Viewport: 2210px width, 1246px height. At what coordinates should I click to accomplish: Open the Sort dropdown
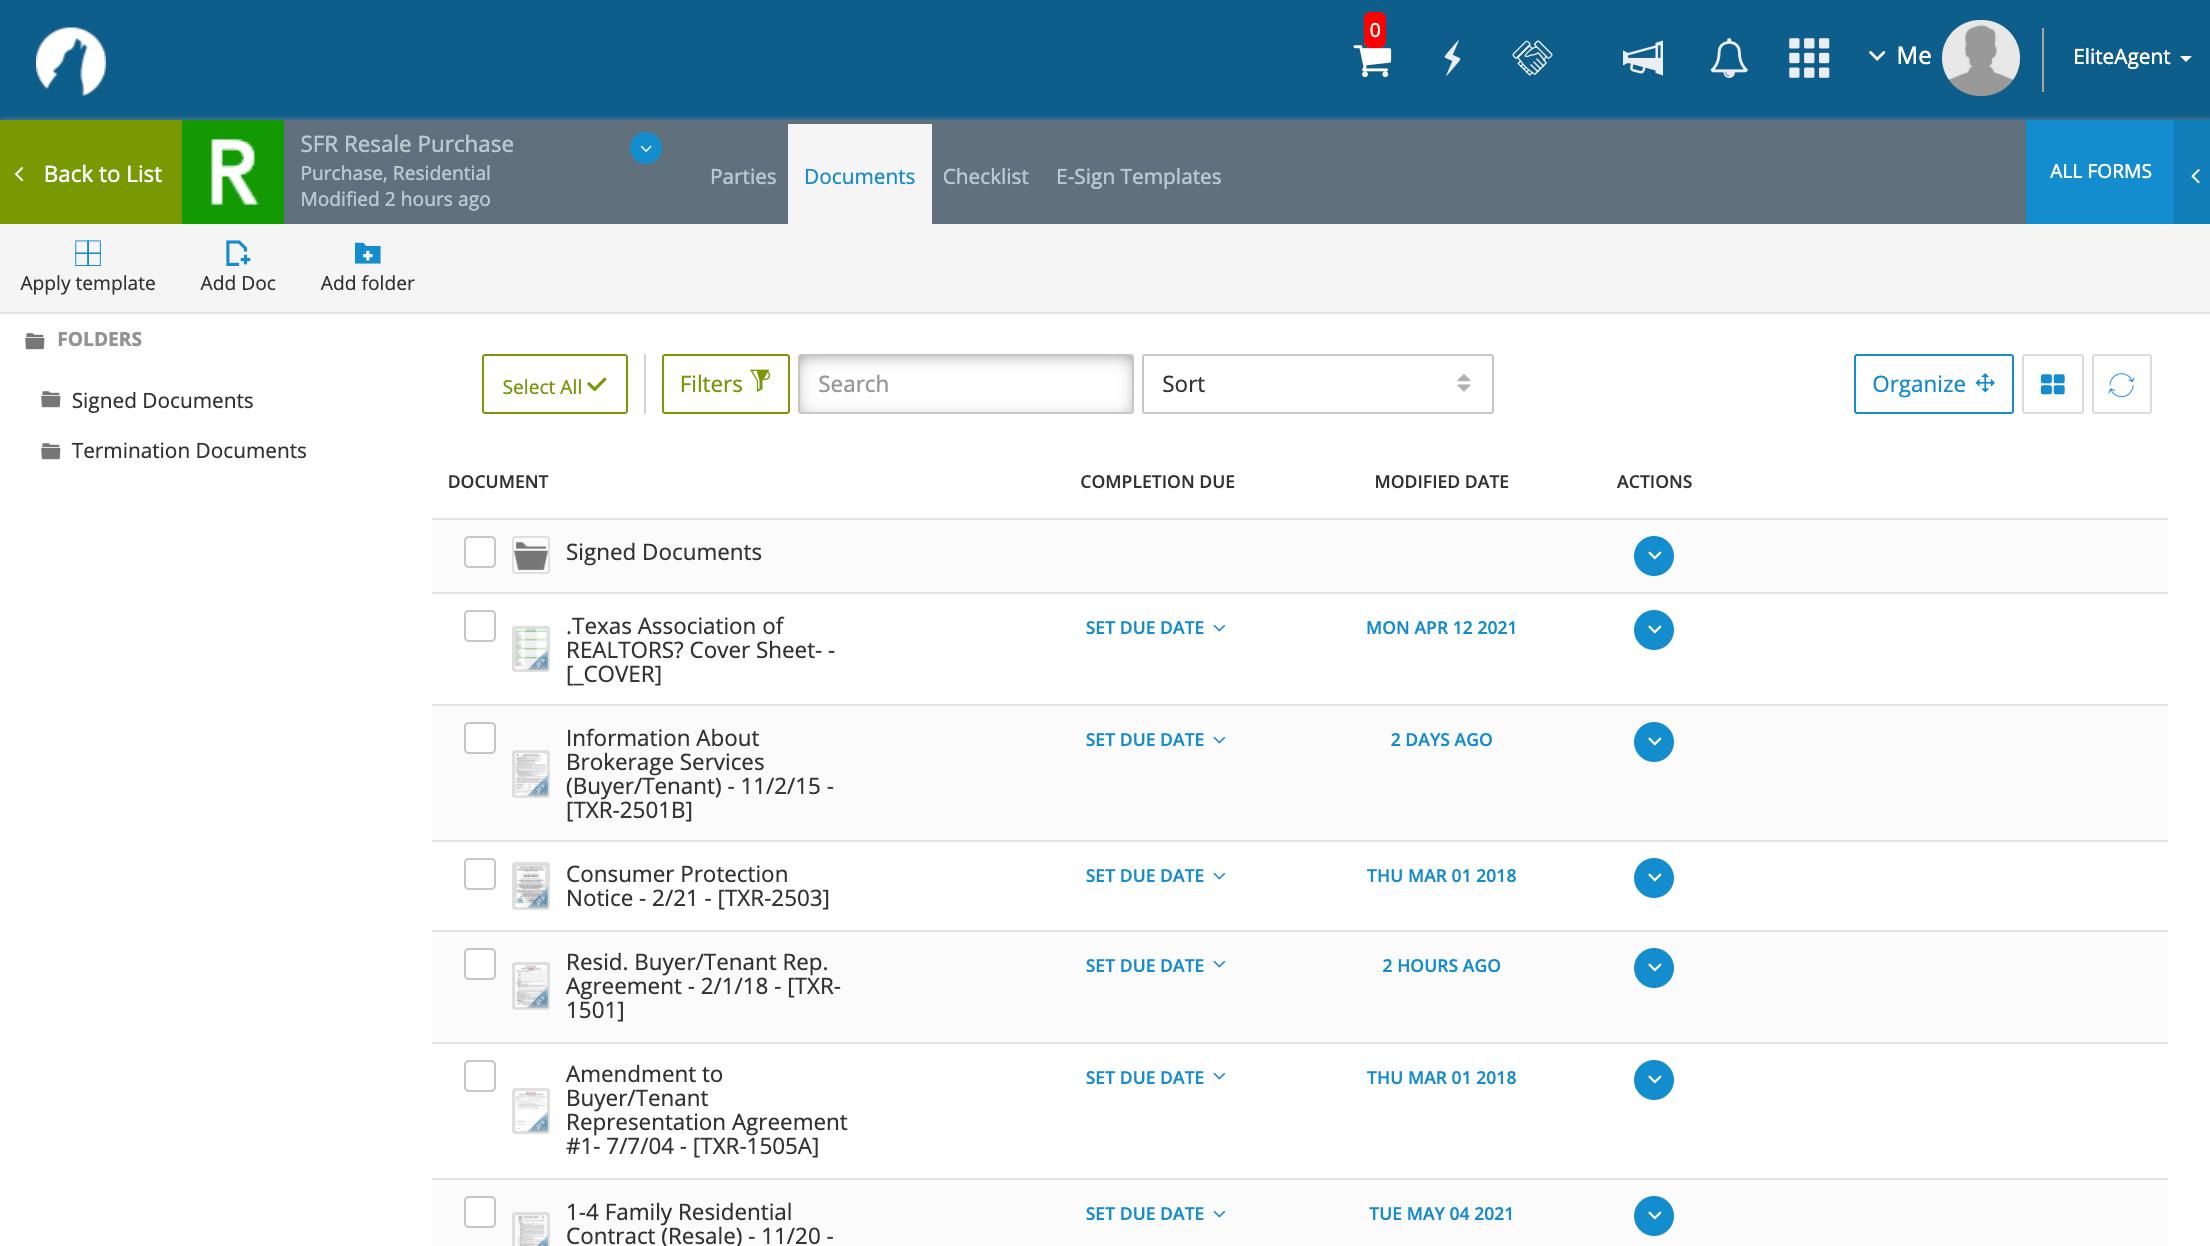1317,384
